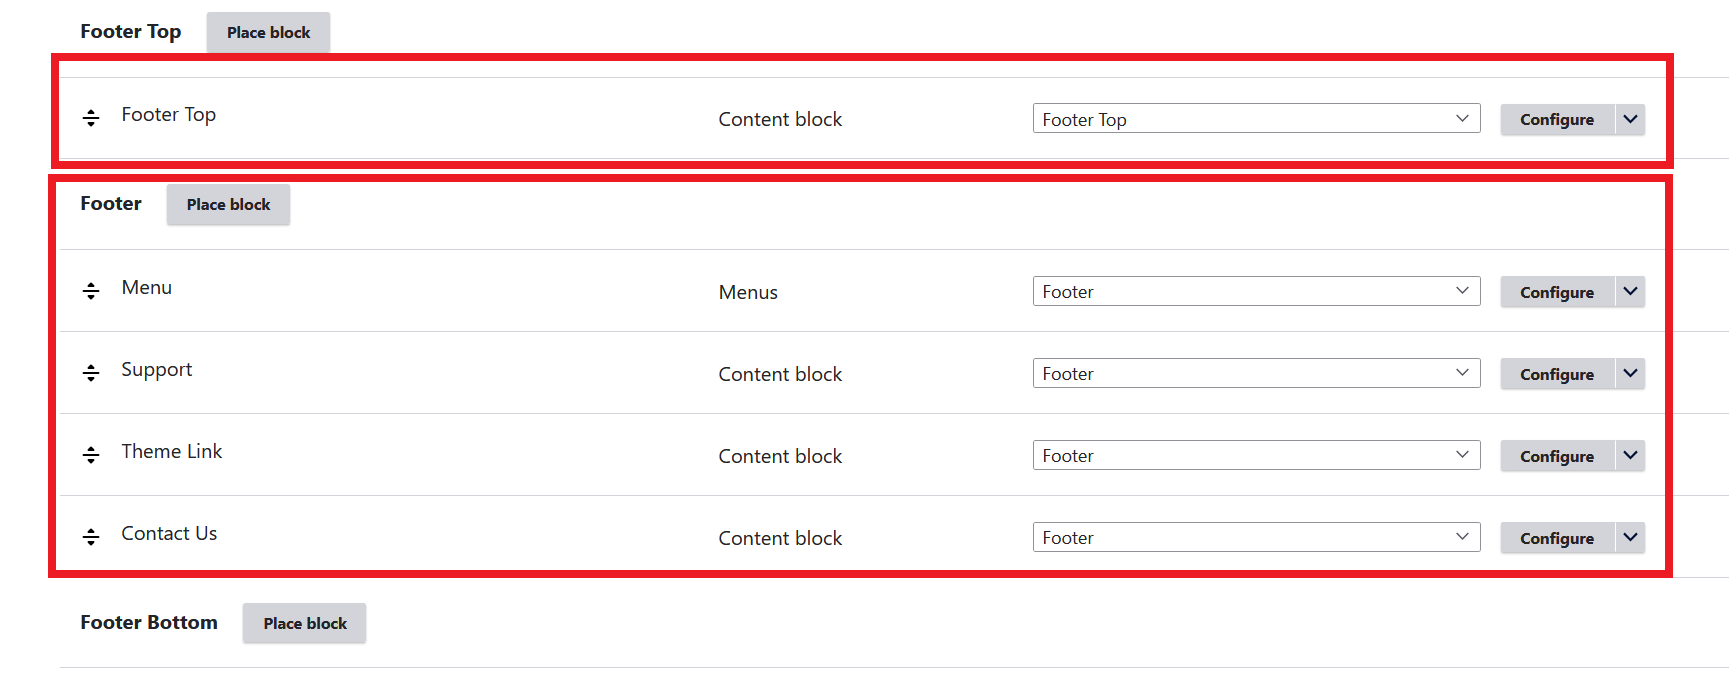Click drag handle icon for Menu block
Image resolution: width=1729 pixels, height=673 pixels.
pos(91,291)
